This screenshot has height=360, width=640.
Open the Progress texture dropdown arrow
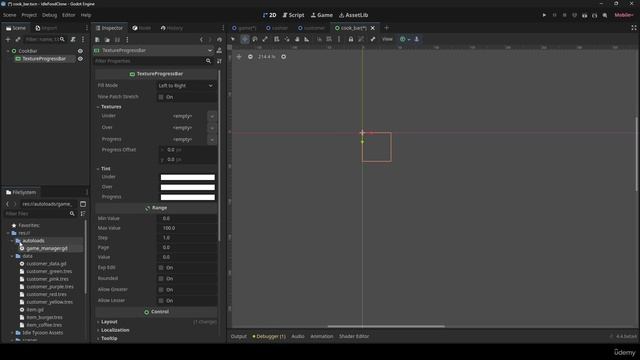click(x=212, y=140)
